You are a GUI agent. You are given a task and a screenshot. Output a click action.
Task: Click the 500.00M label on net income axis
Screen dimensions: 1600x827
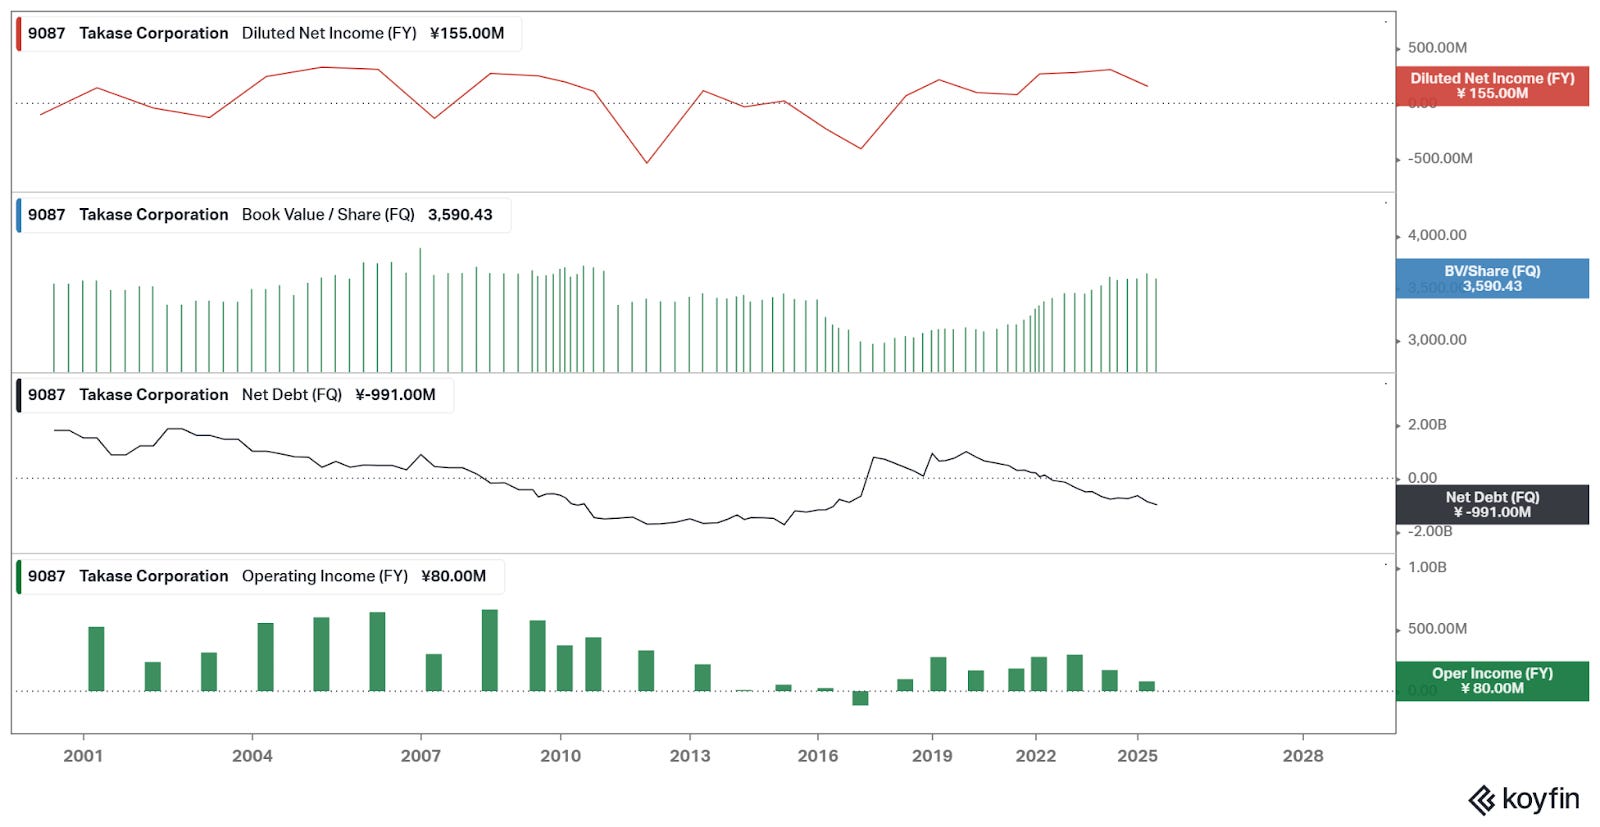pos(1437,47)
